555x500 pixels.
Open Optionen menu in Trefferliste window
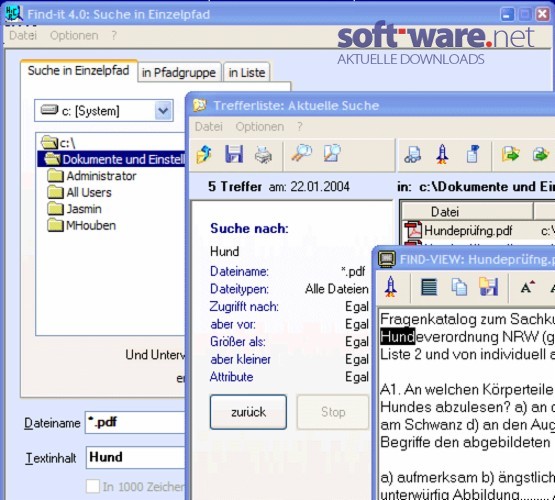pos(260,127)
